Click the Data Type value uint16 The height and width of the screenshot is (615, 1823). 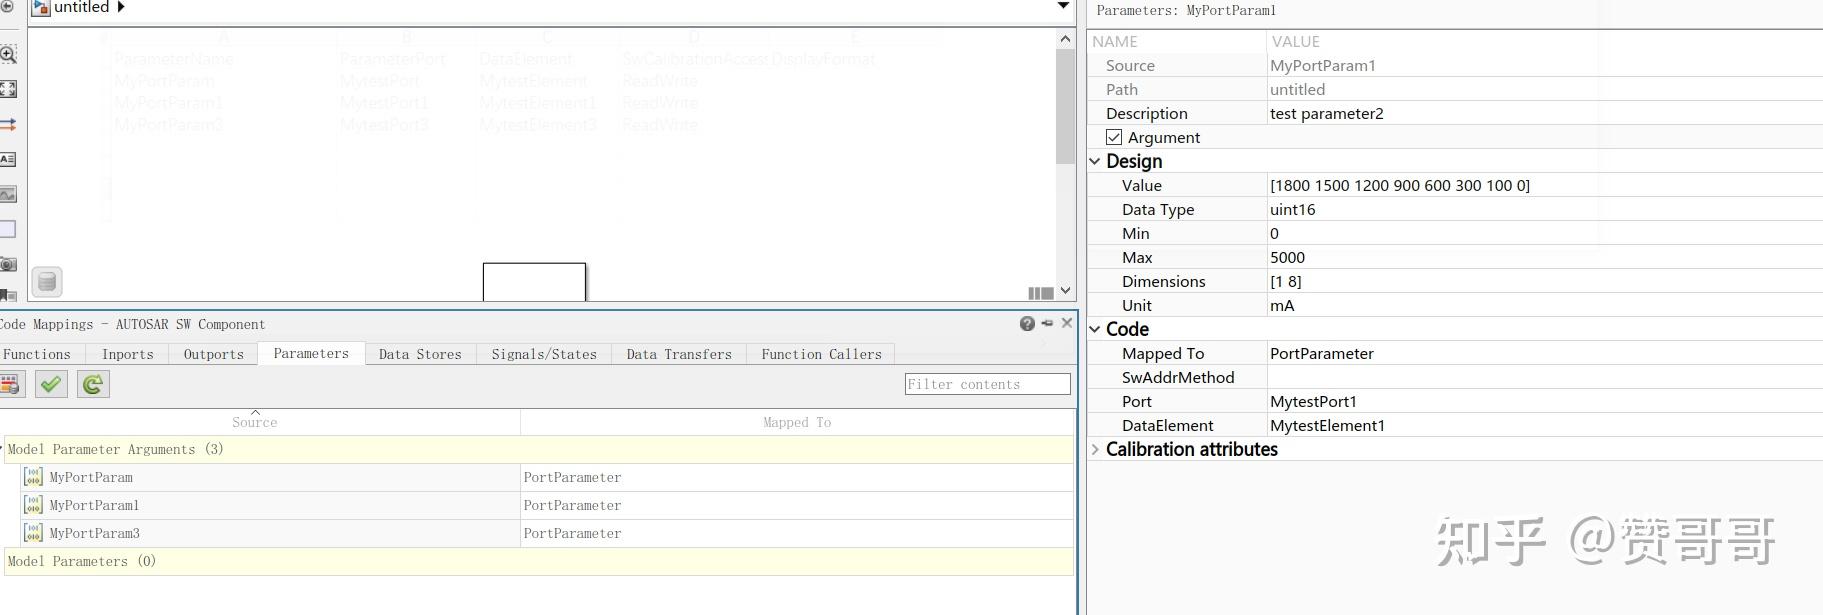pyautogui.click(x=1292, y=209)
